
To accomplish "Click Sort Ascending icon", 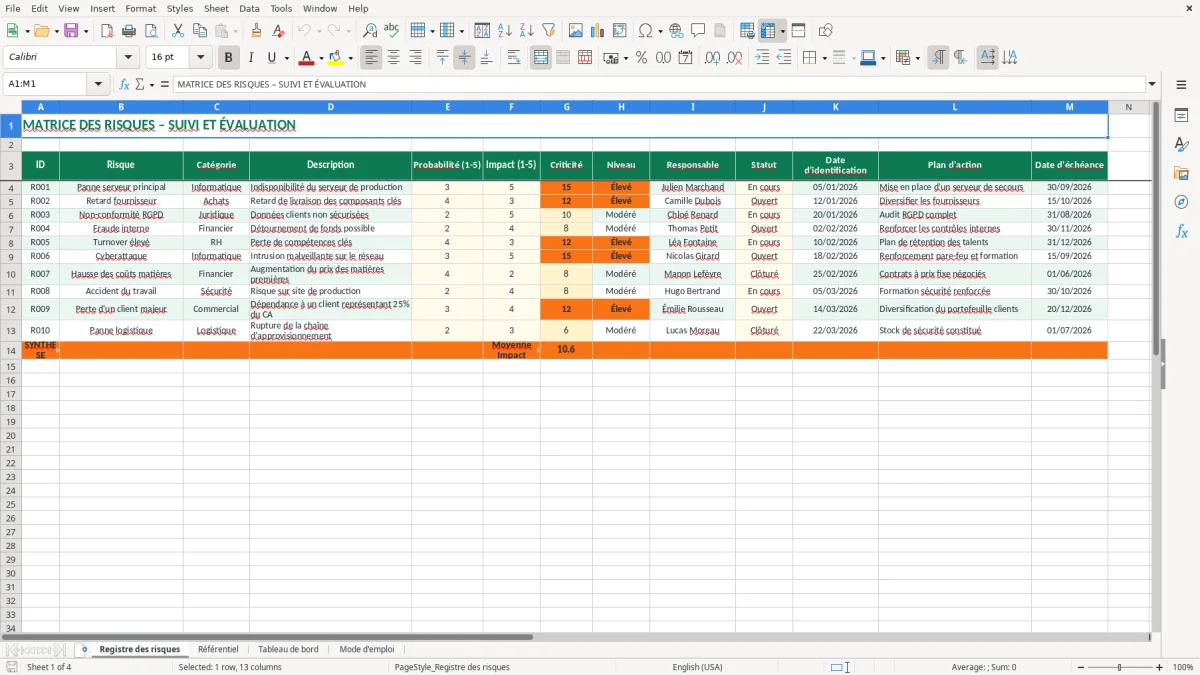I will (x=505, y=31).
